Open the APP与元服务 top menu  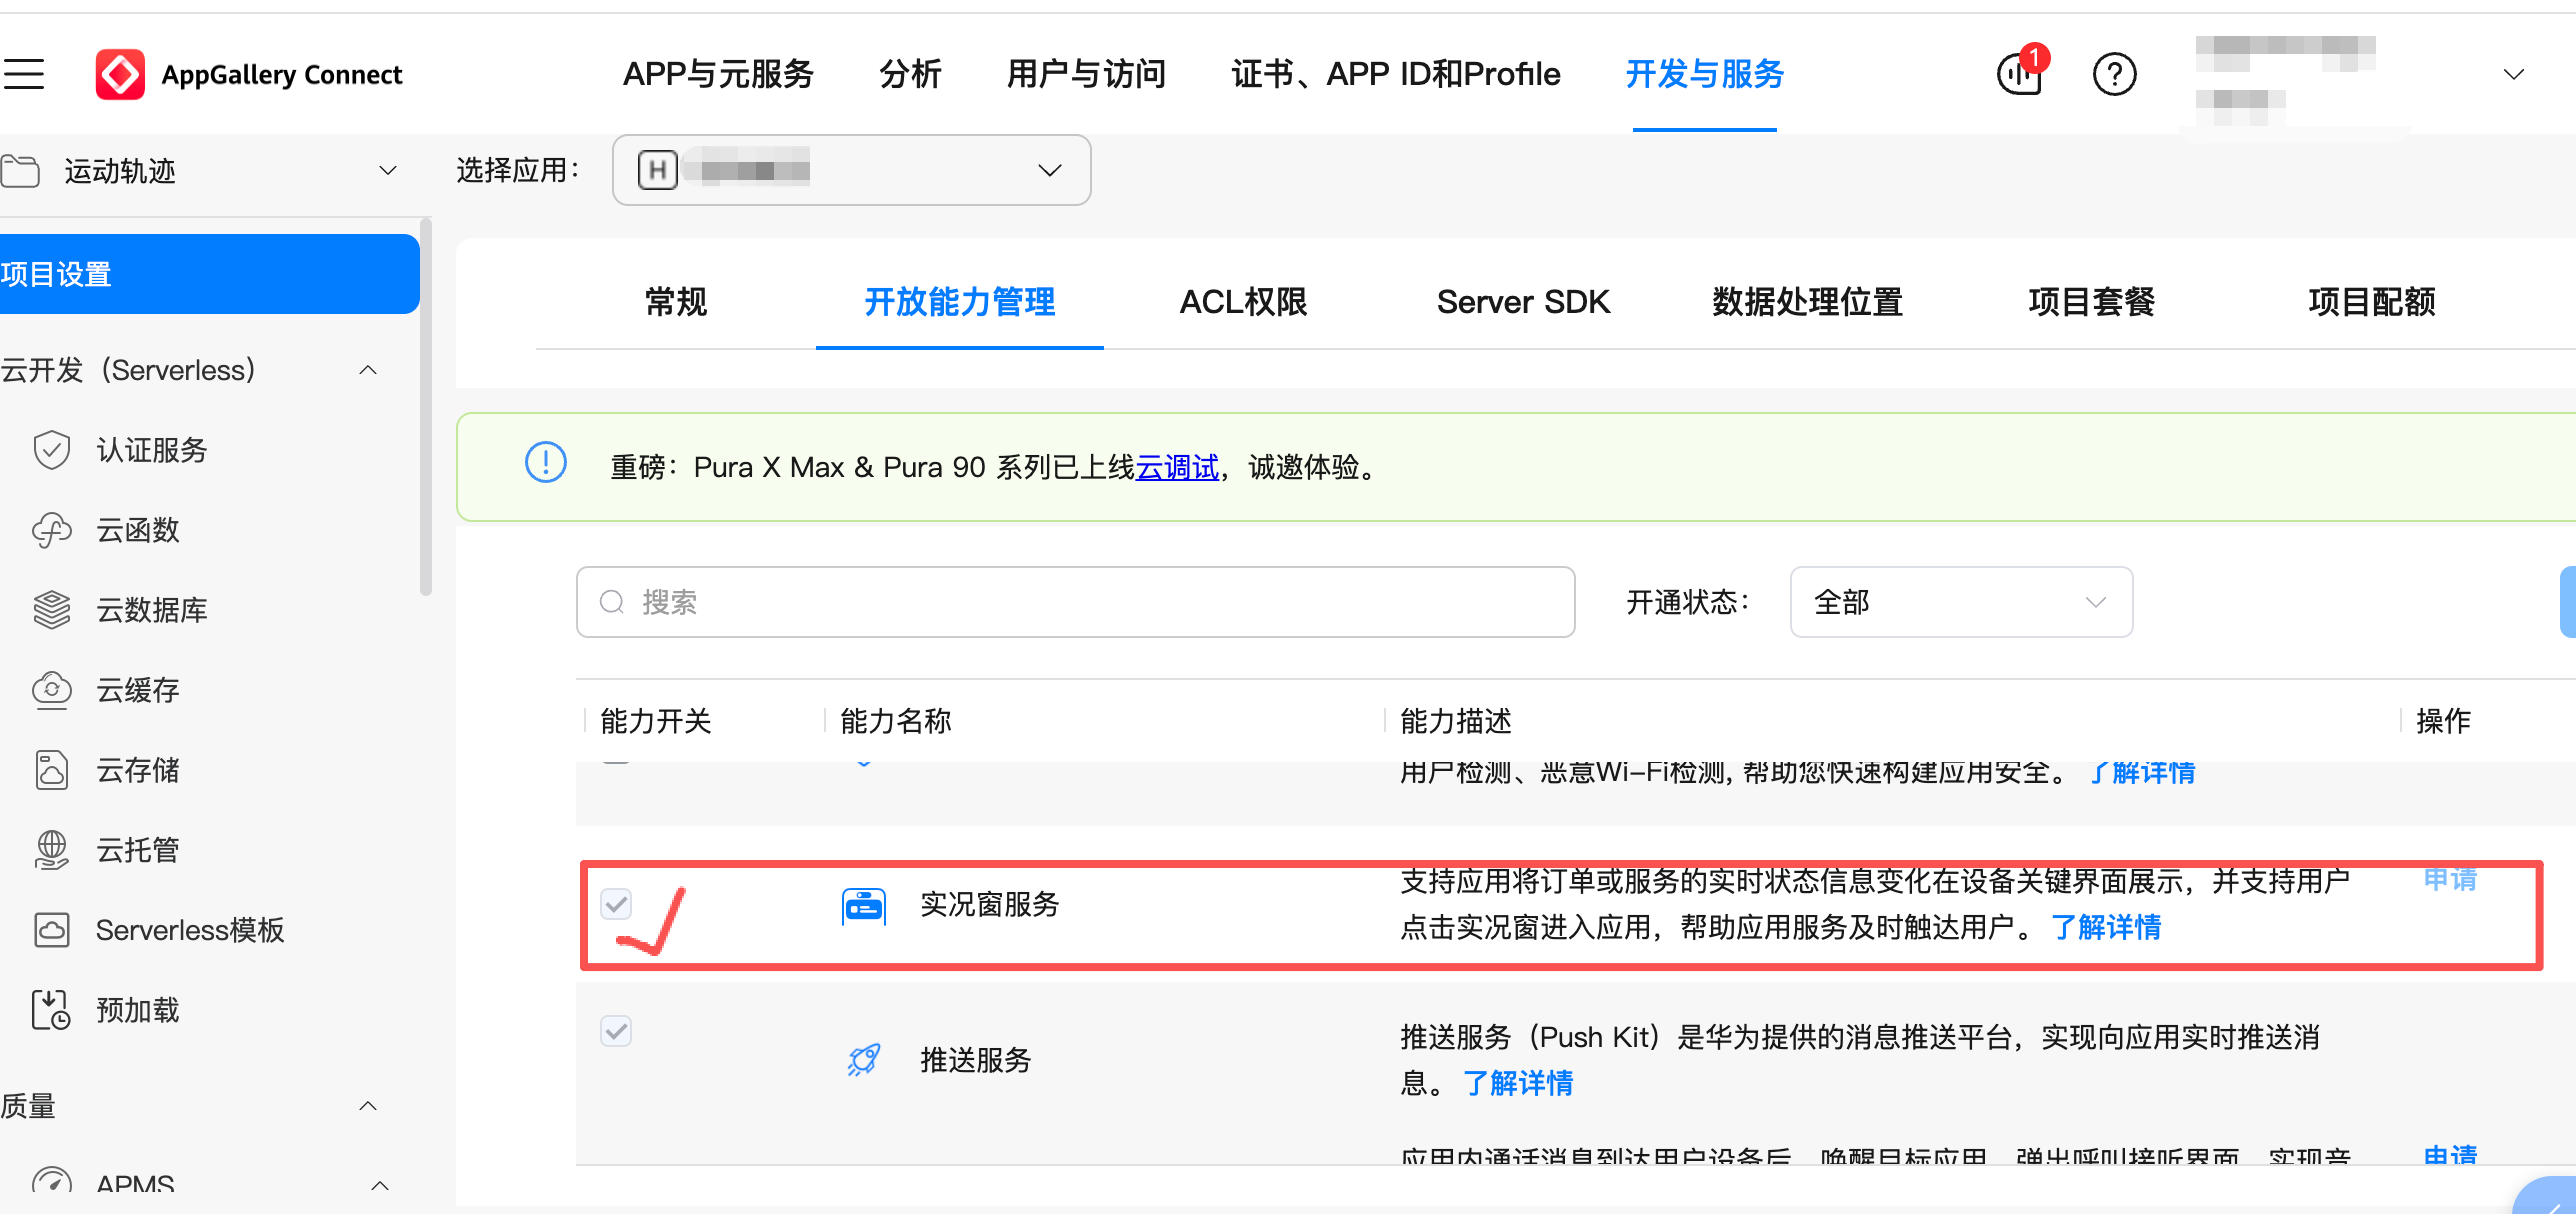pyautogui.click(x=718, y=74)
